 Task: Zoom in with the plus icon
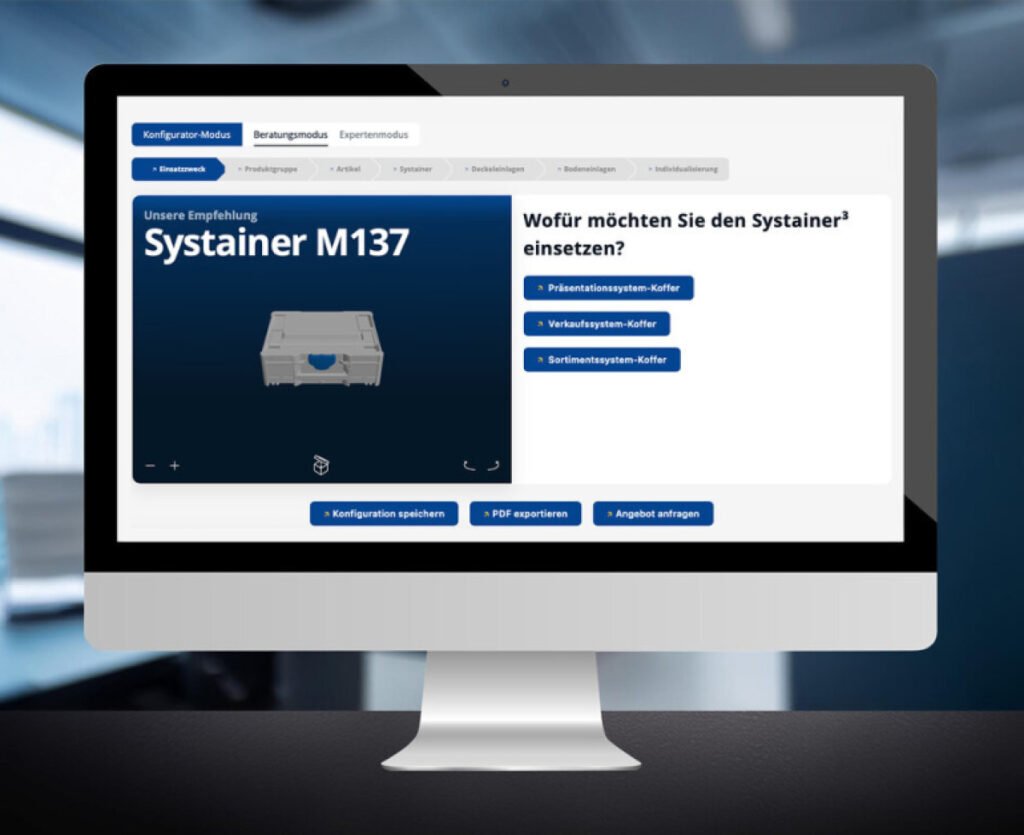click(x=174, y=465)
